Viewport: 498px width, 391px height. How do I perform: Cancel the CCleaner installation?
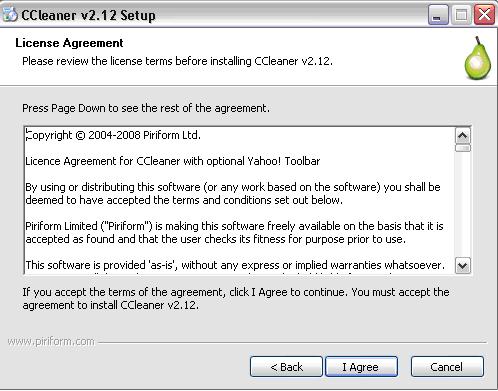(x=447, y=367)
